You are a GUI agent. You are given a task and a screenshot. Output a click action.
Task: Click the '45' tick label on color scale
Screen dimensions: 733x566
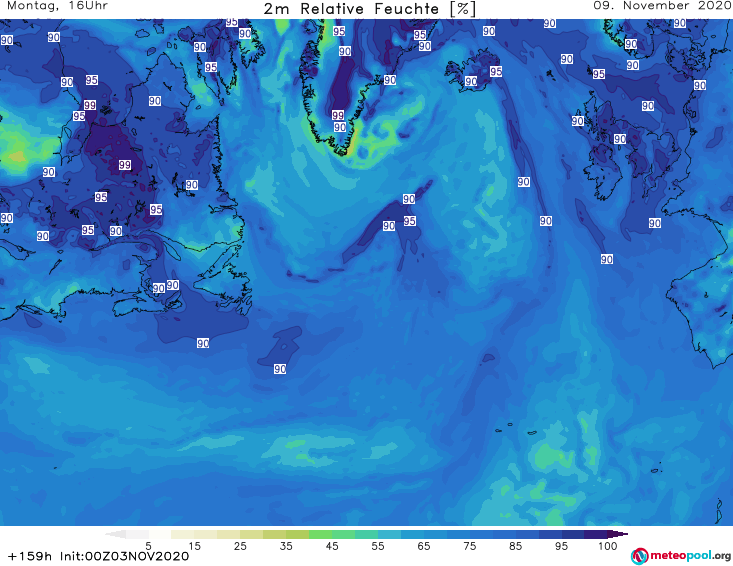click(332, 546)
